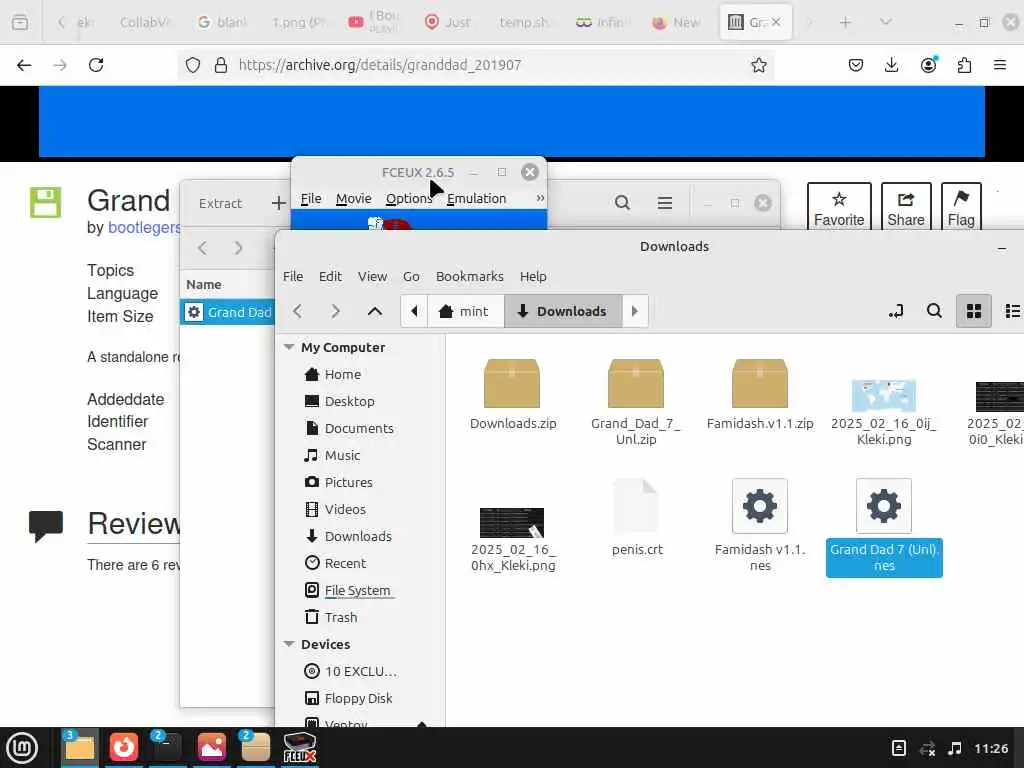Open file manager View menu
The width and height of the screenshot is (1024, 768).
(x=372, y=276)
